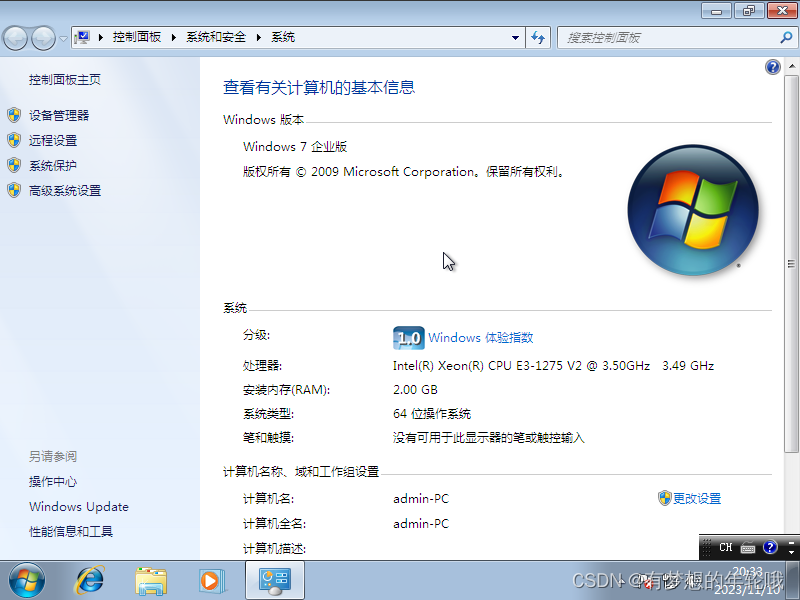Click the blue Help question mark icon
The image size is (800, 600).
coord(772,66)
